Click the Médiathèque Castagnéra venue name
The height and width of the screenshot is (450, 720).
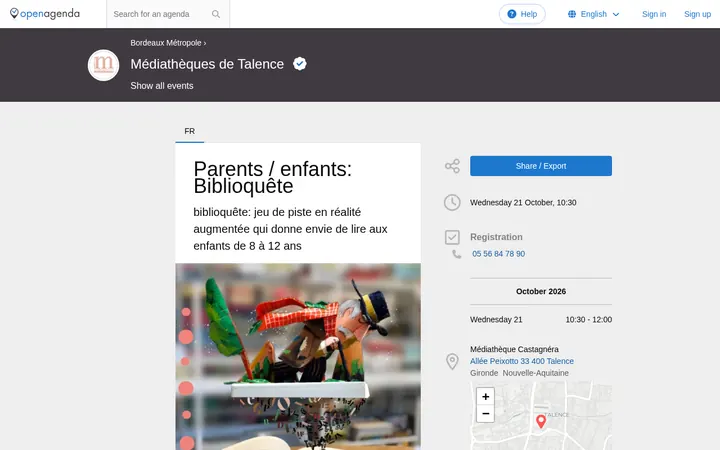514,349
